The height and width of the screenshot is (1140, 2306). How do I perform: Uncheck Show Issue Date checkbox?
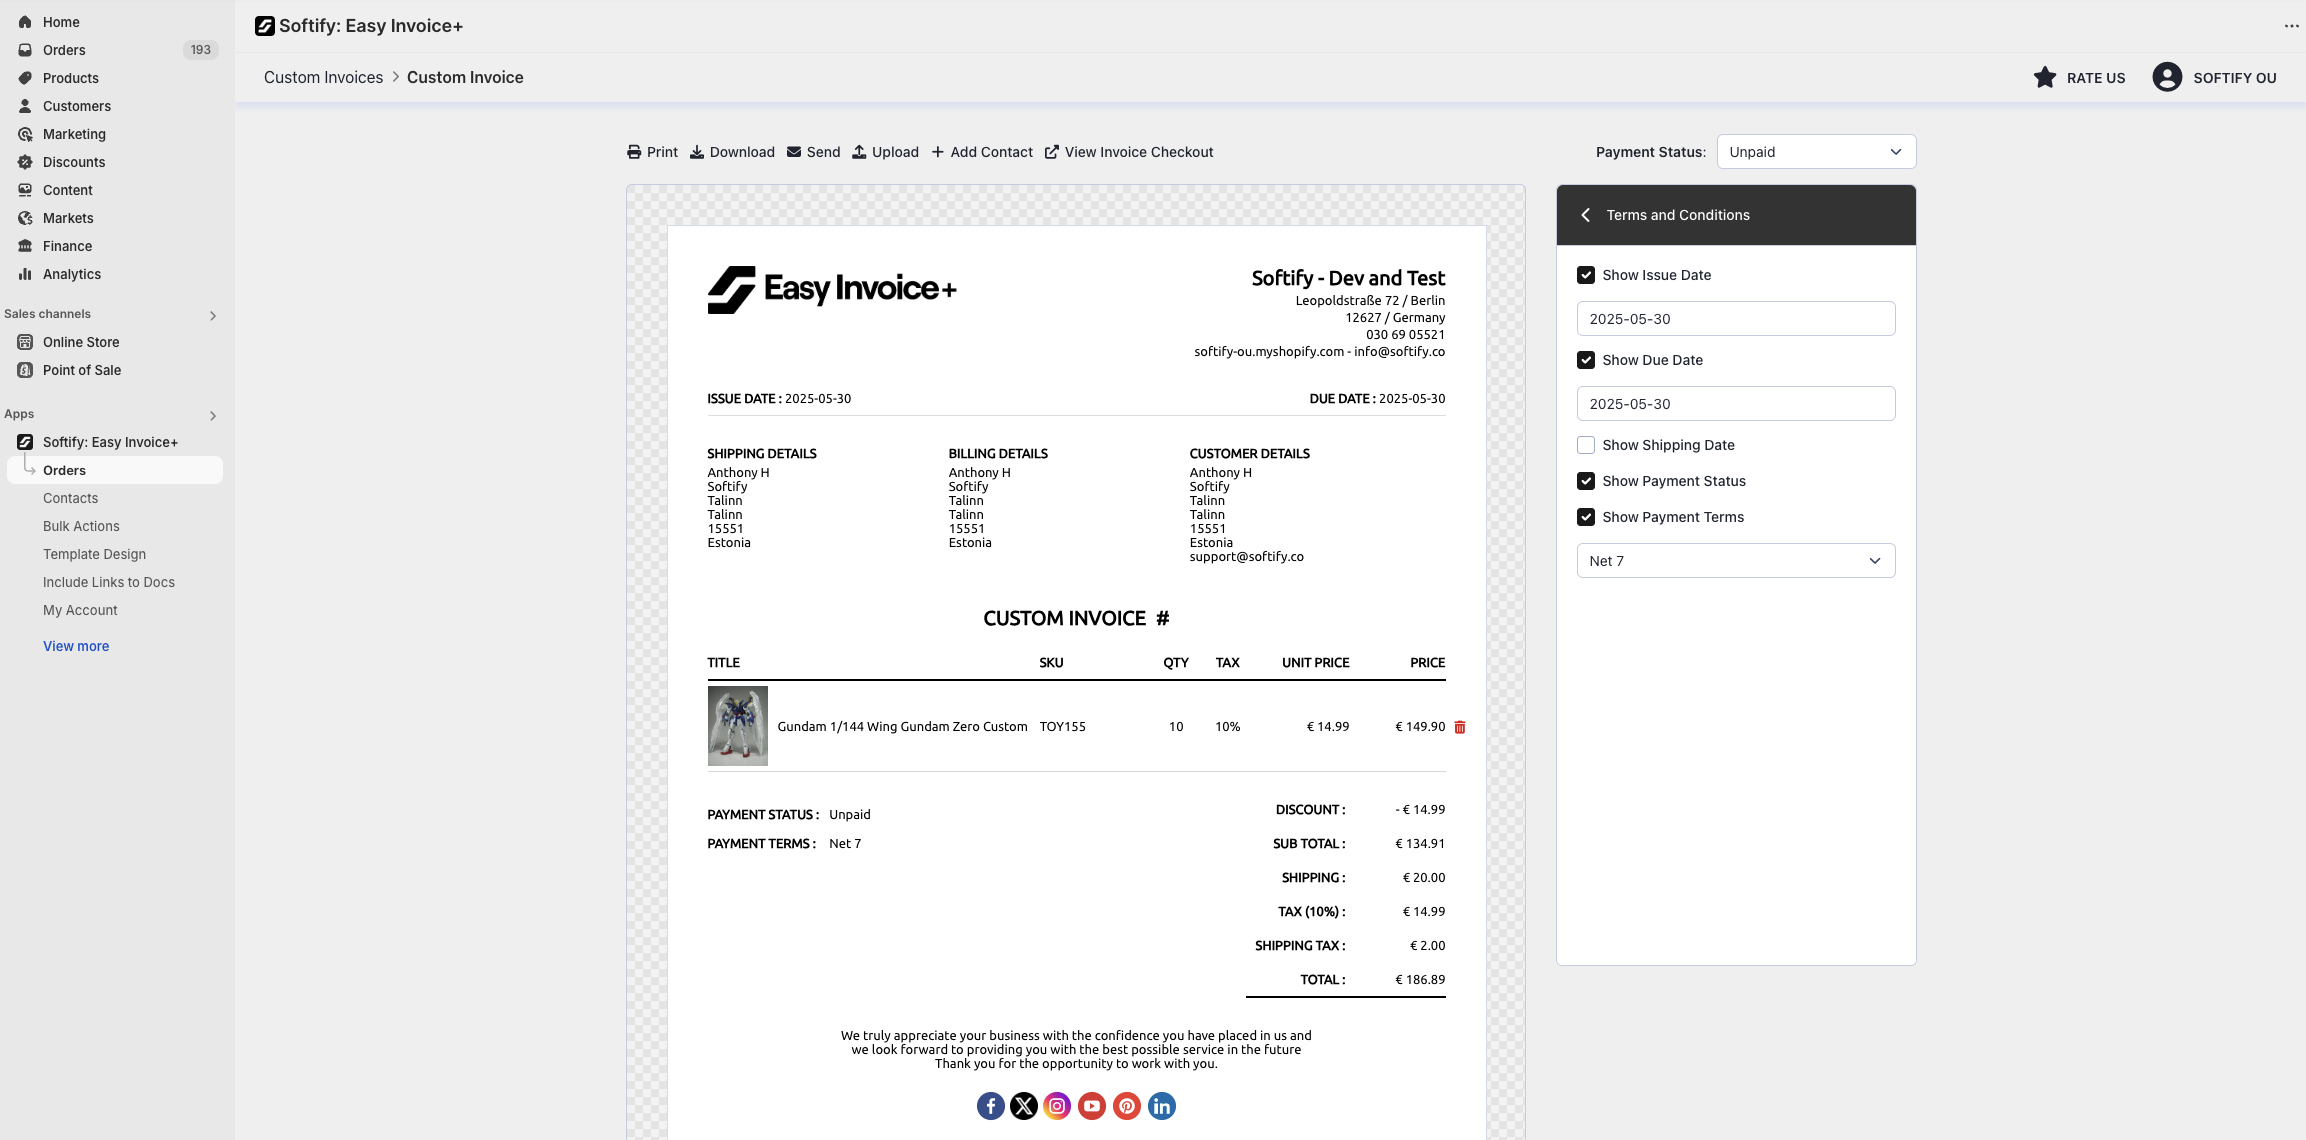pyautogui.click(x=1586, y=275)
